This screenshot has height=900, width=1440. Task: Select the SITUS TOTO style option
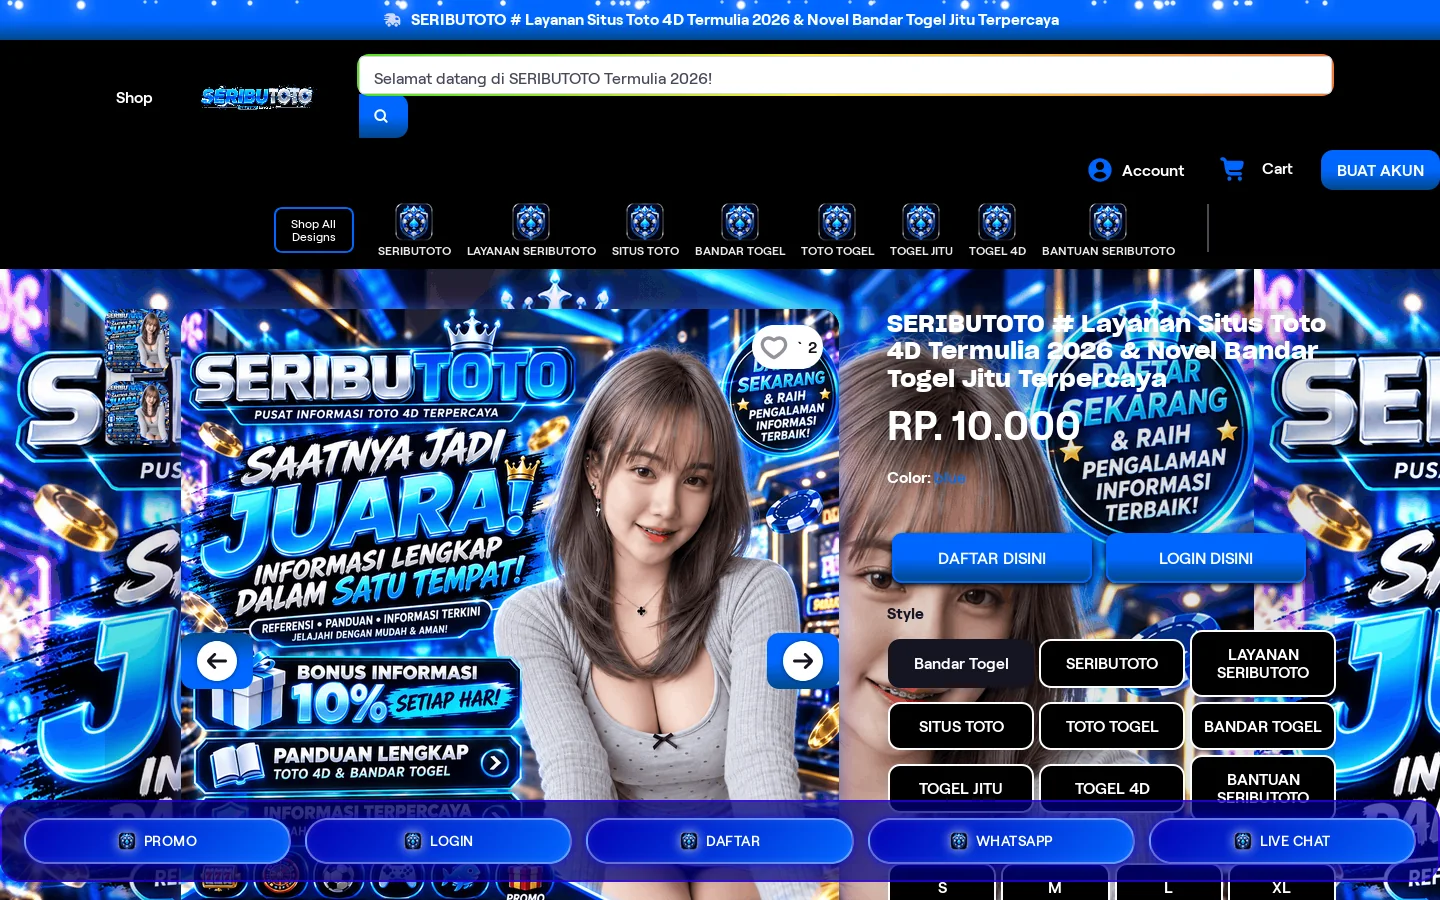pyautogui.click(x=961, y=726)
